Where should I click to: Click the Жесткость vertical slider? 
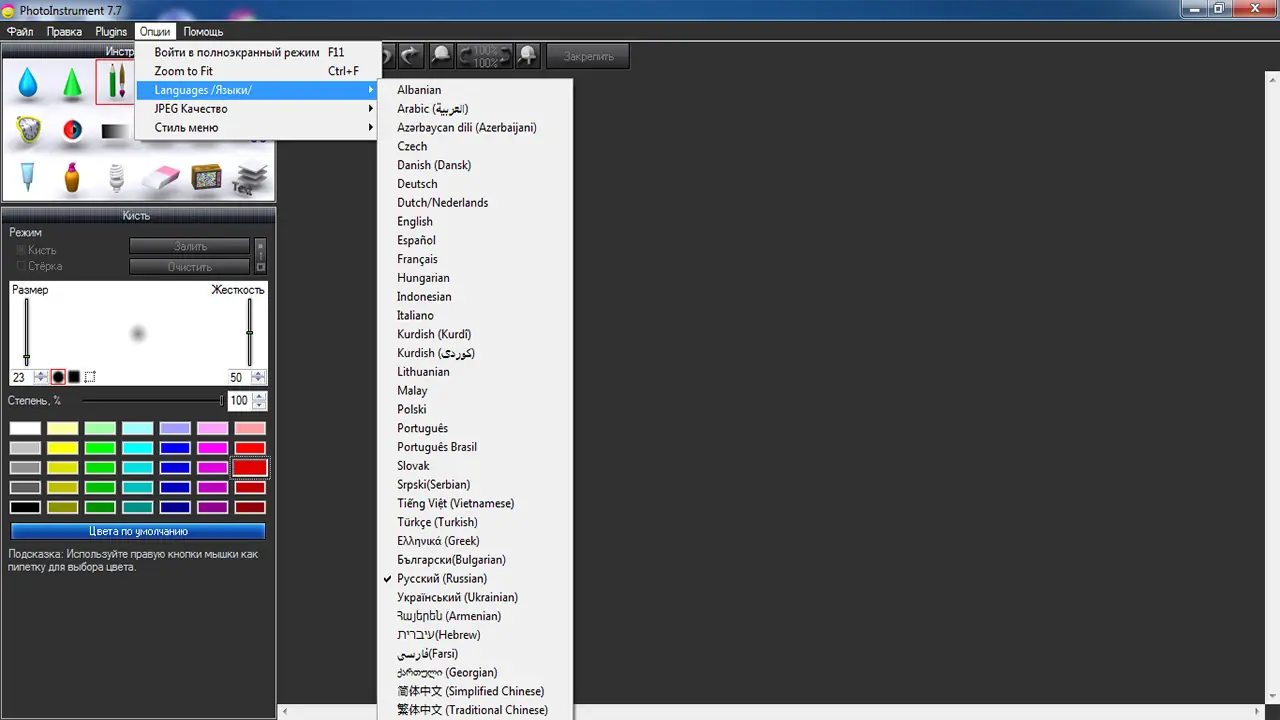[249, 330]
